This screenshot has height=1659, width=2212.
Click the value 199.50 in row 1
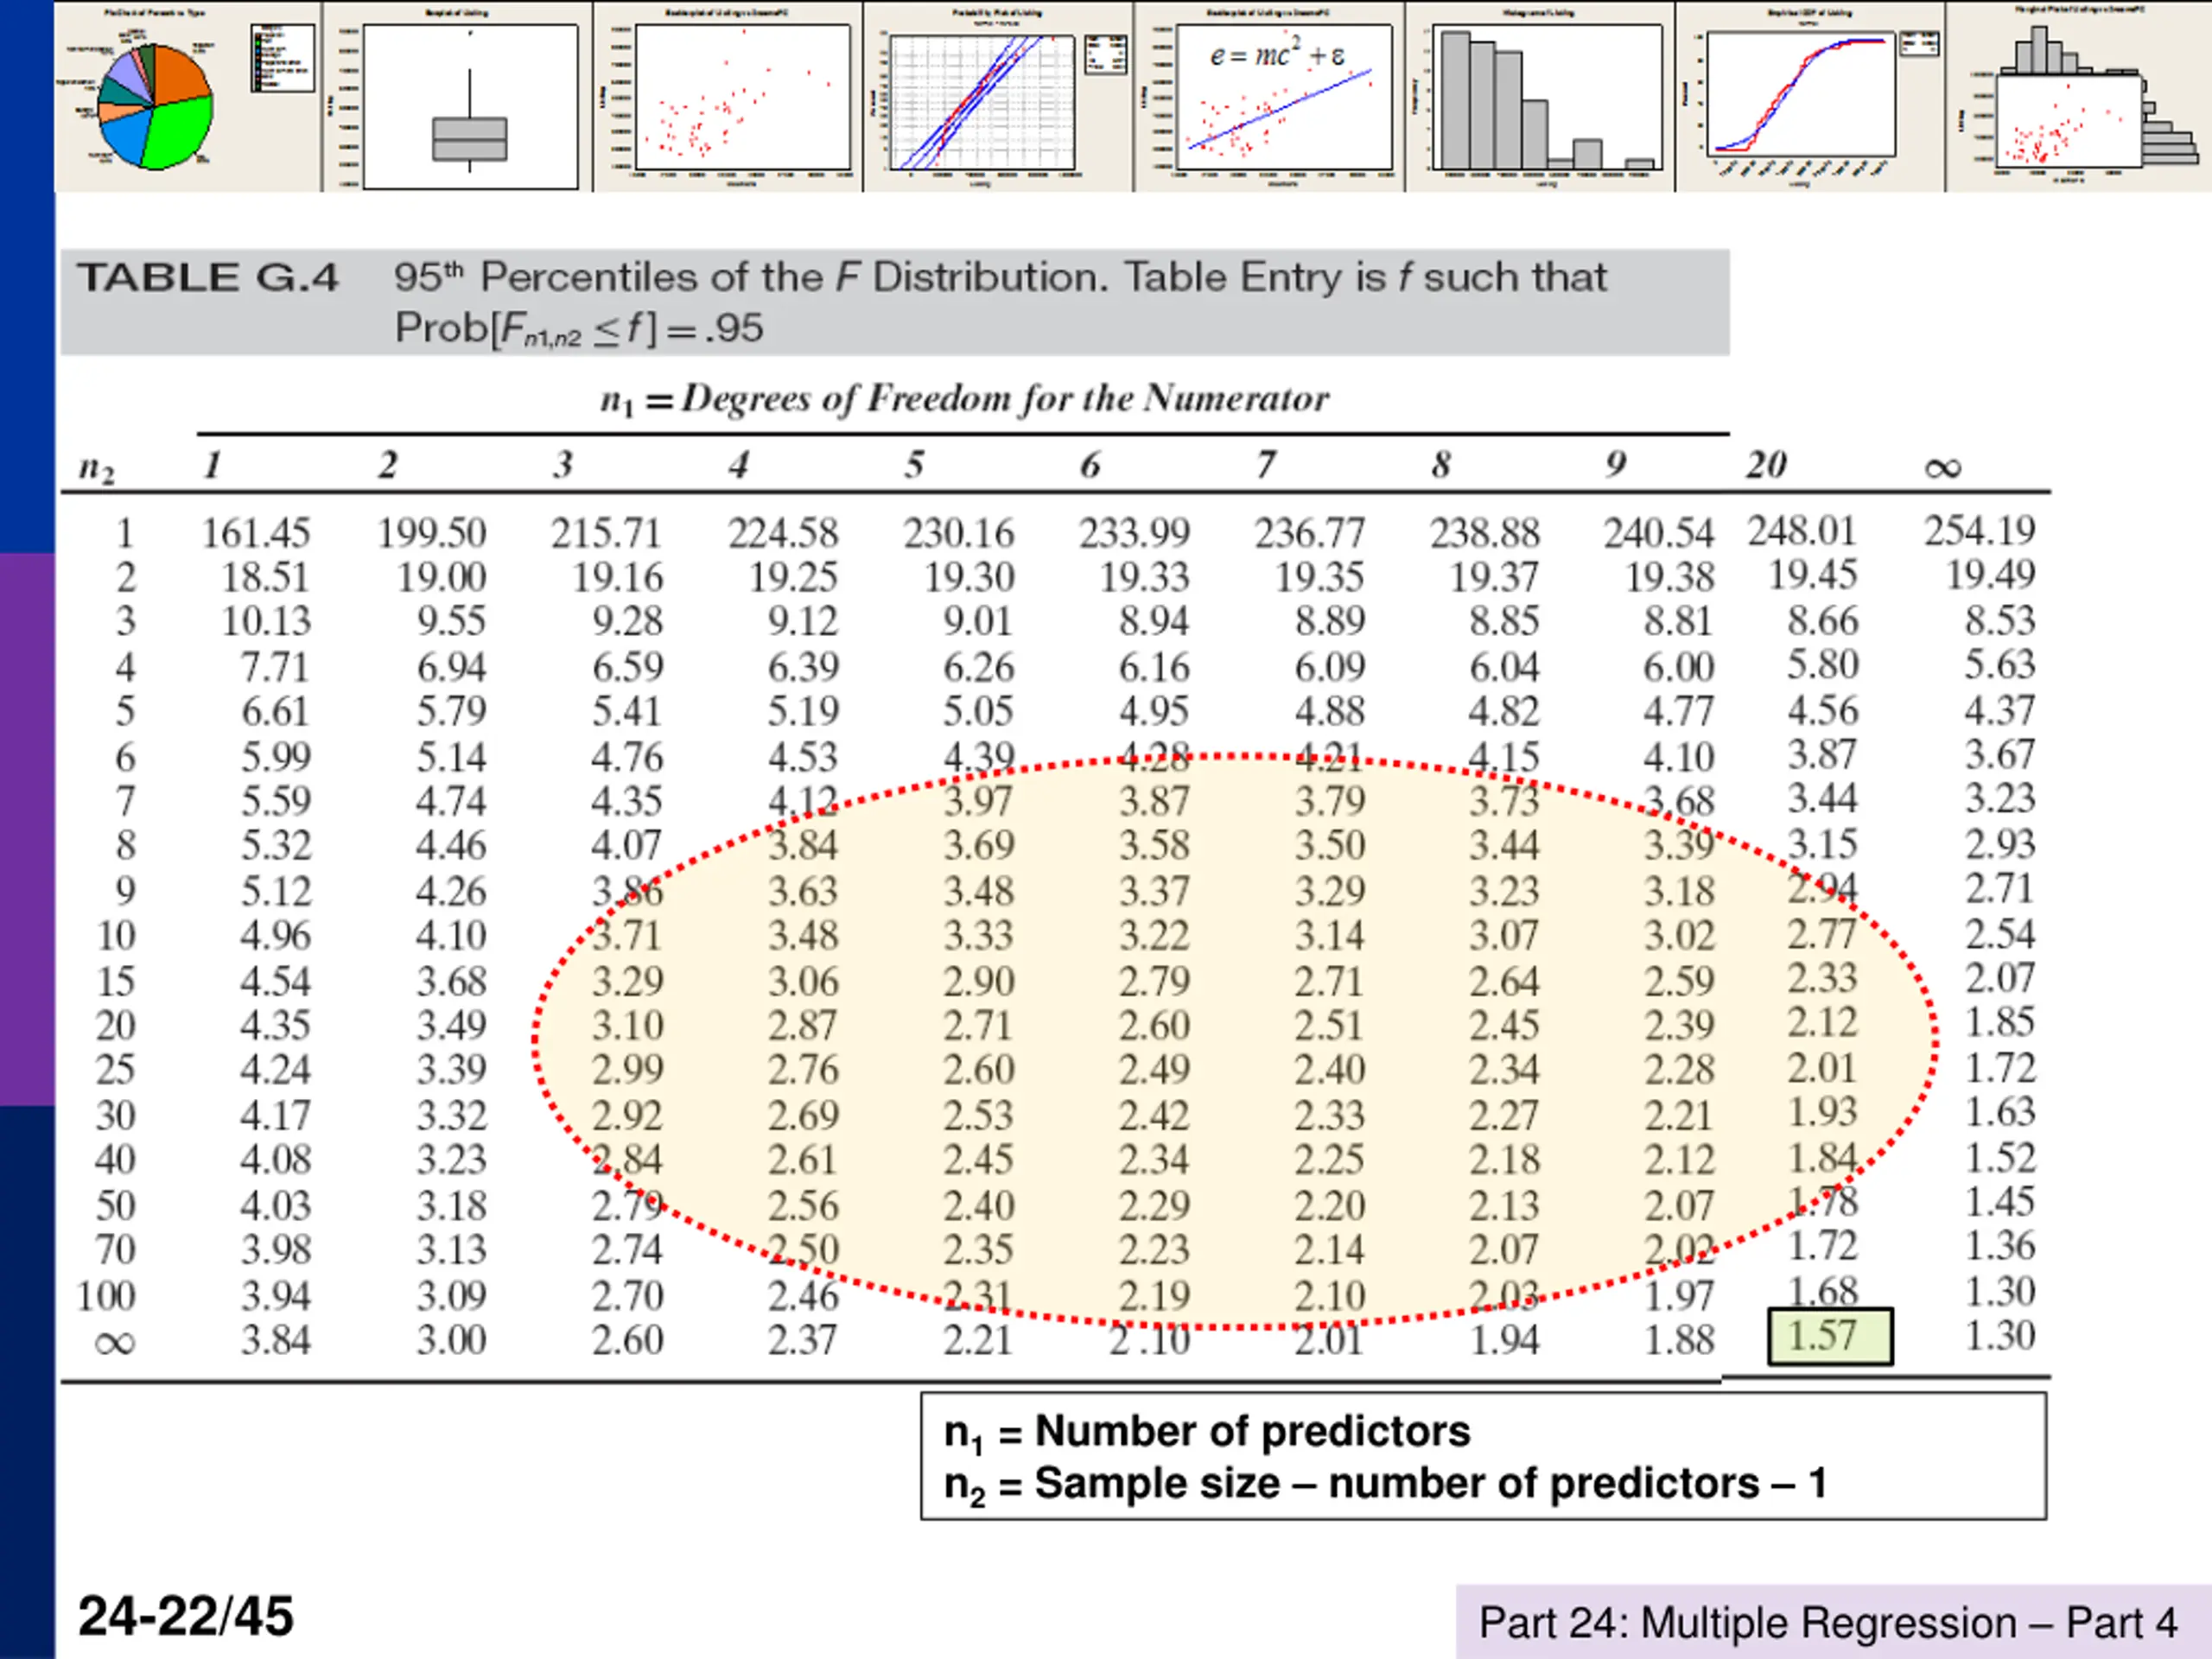point(431,533)
